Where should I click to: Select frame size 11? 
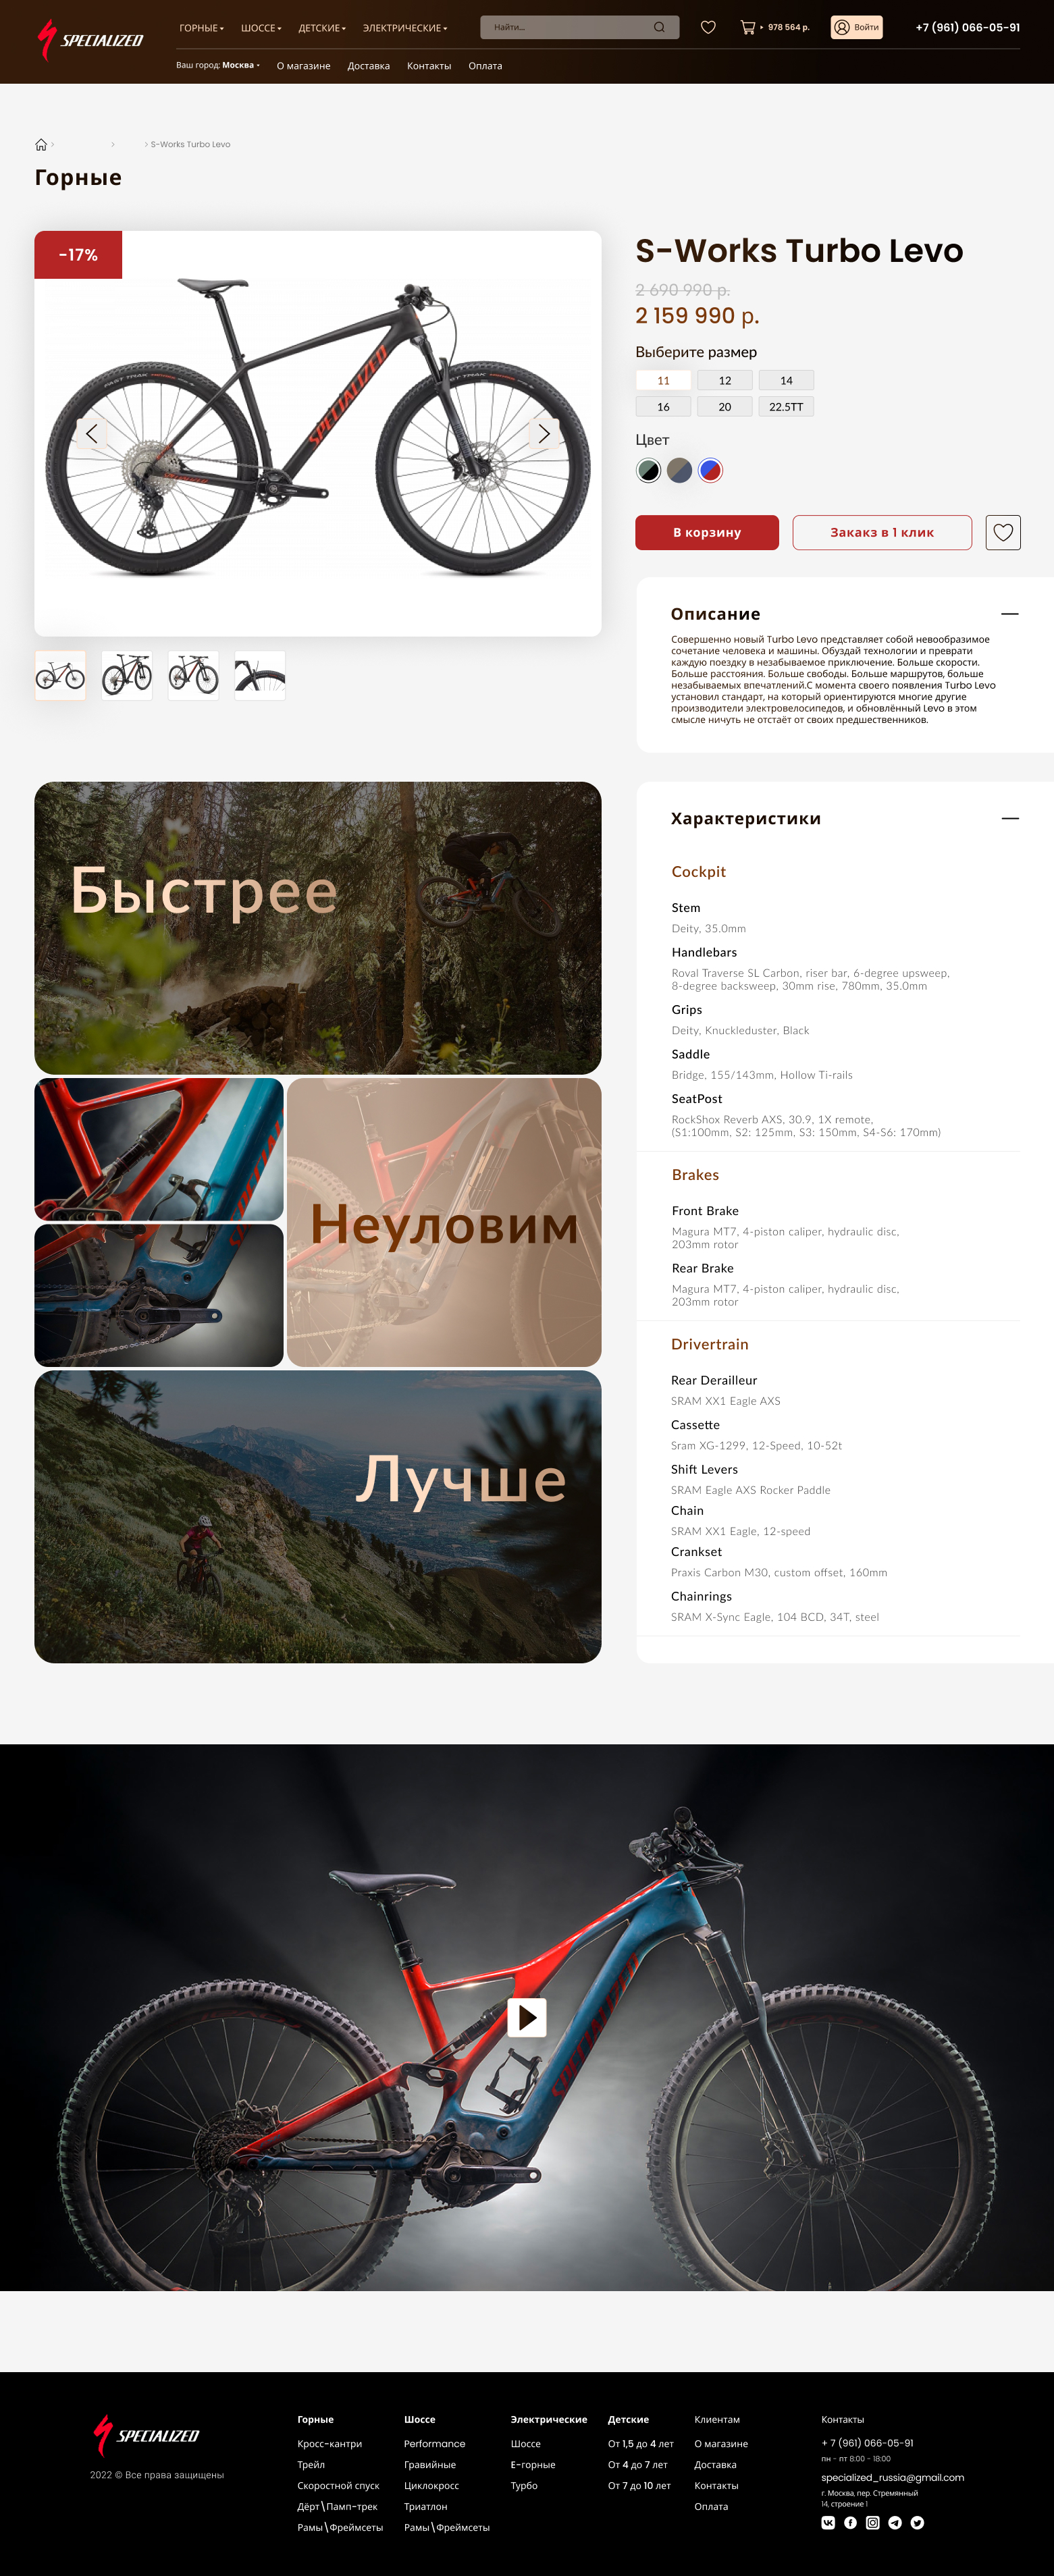(663, 380)
